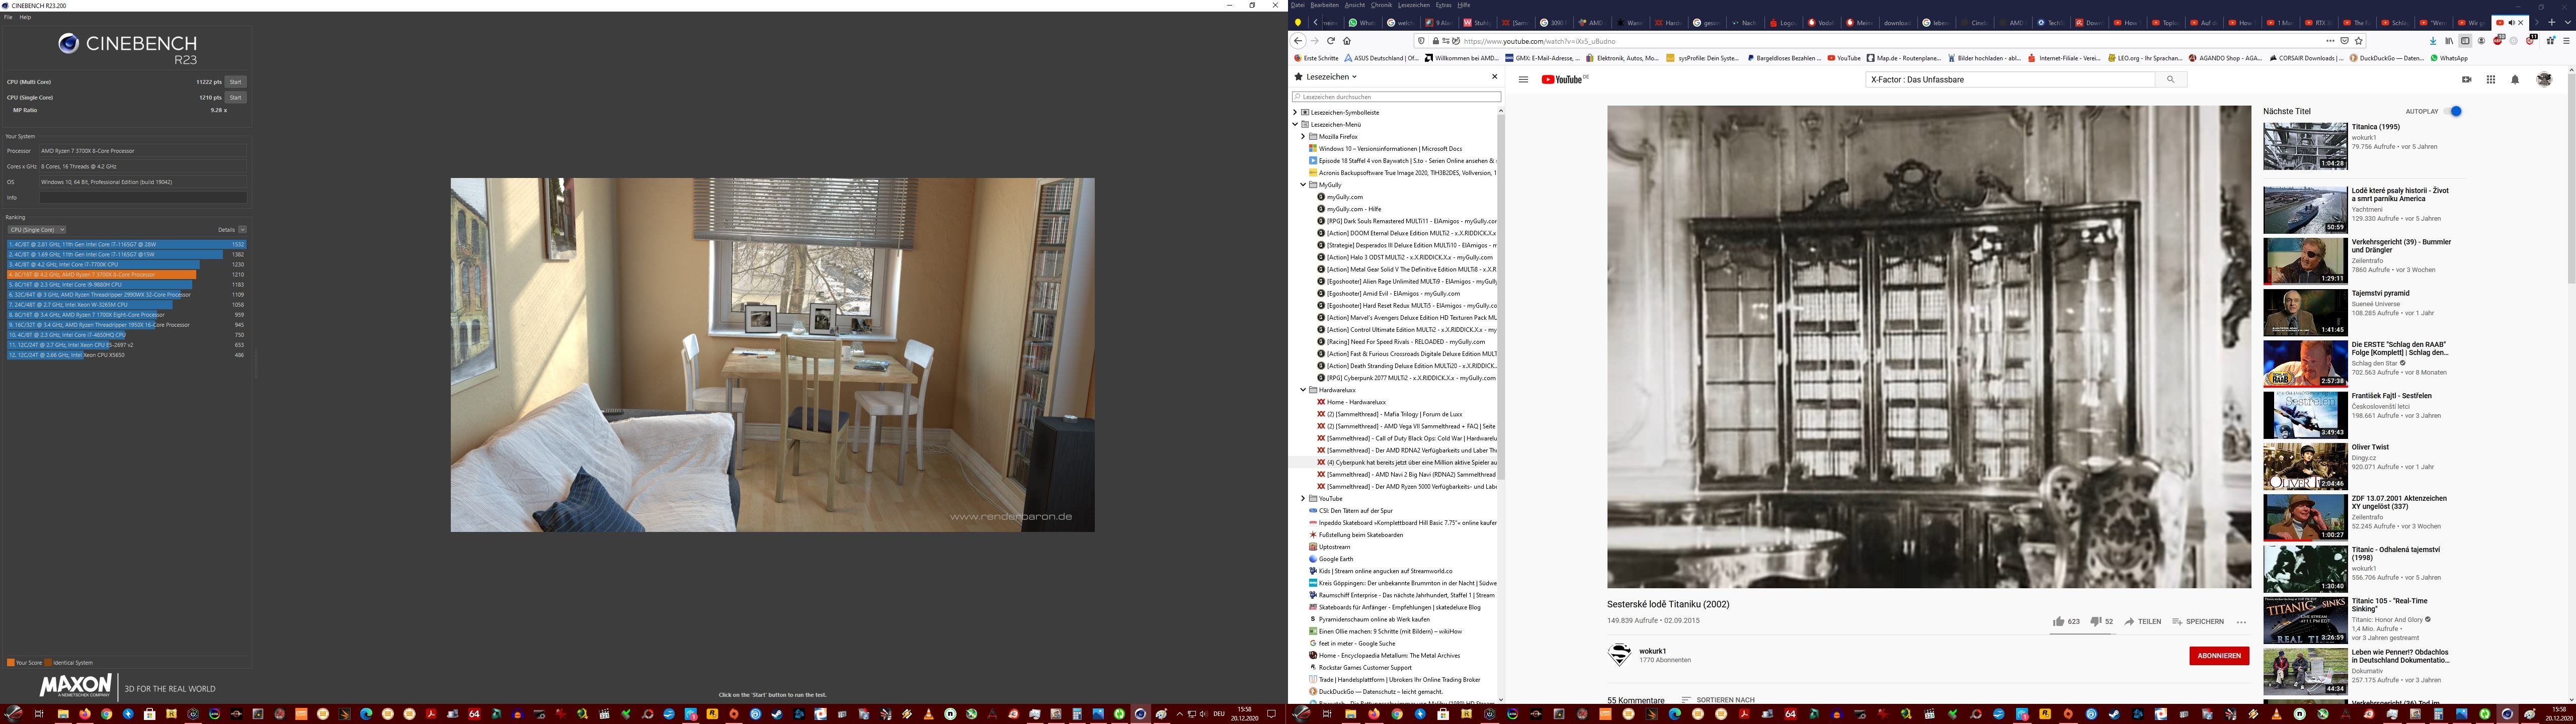Expand the YouTube bookmark folder
Viewport: 2576px width, 724px height.
[x=1303, y=498]
